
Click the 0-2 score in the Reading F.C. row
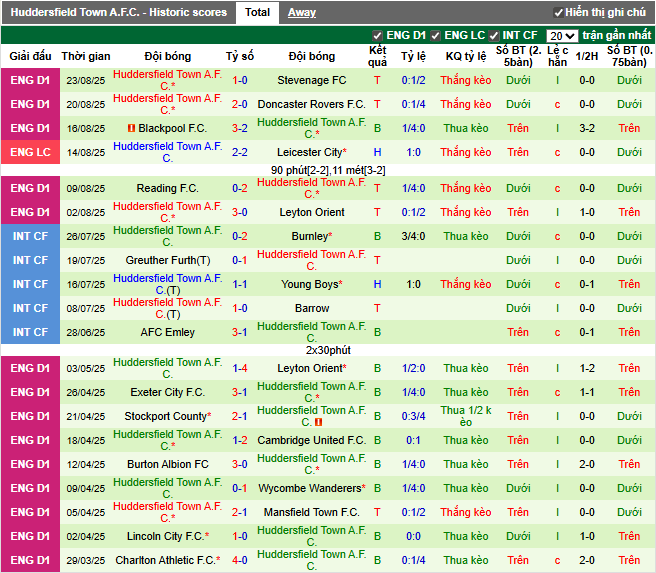click(x=240, y=188)
